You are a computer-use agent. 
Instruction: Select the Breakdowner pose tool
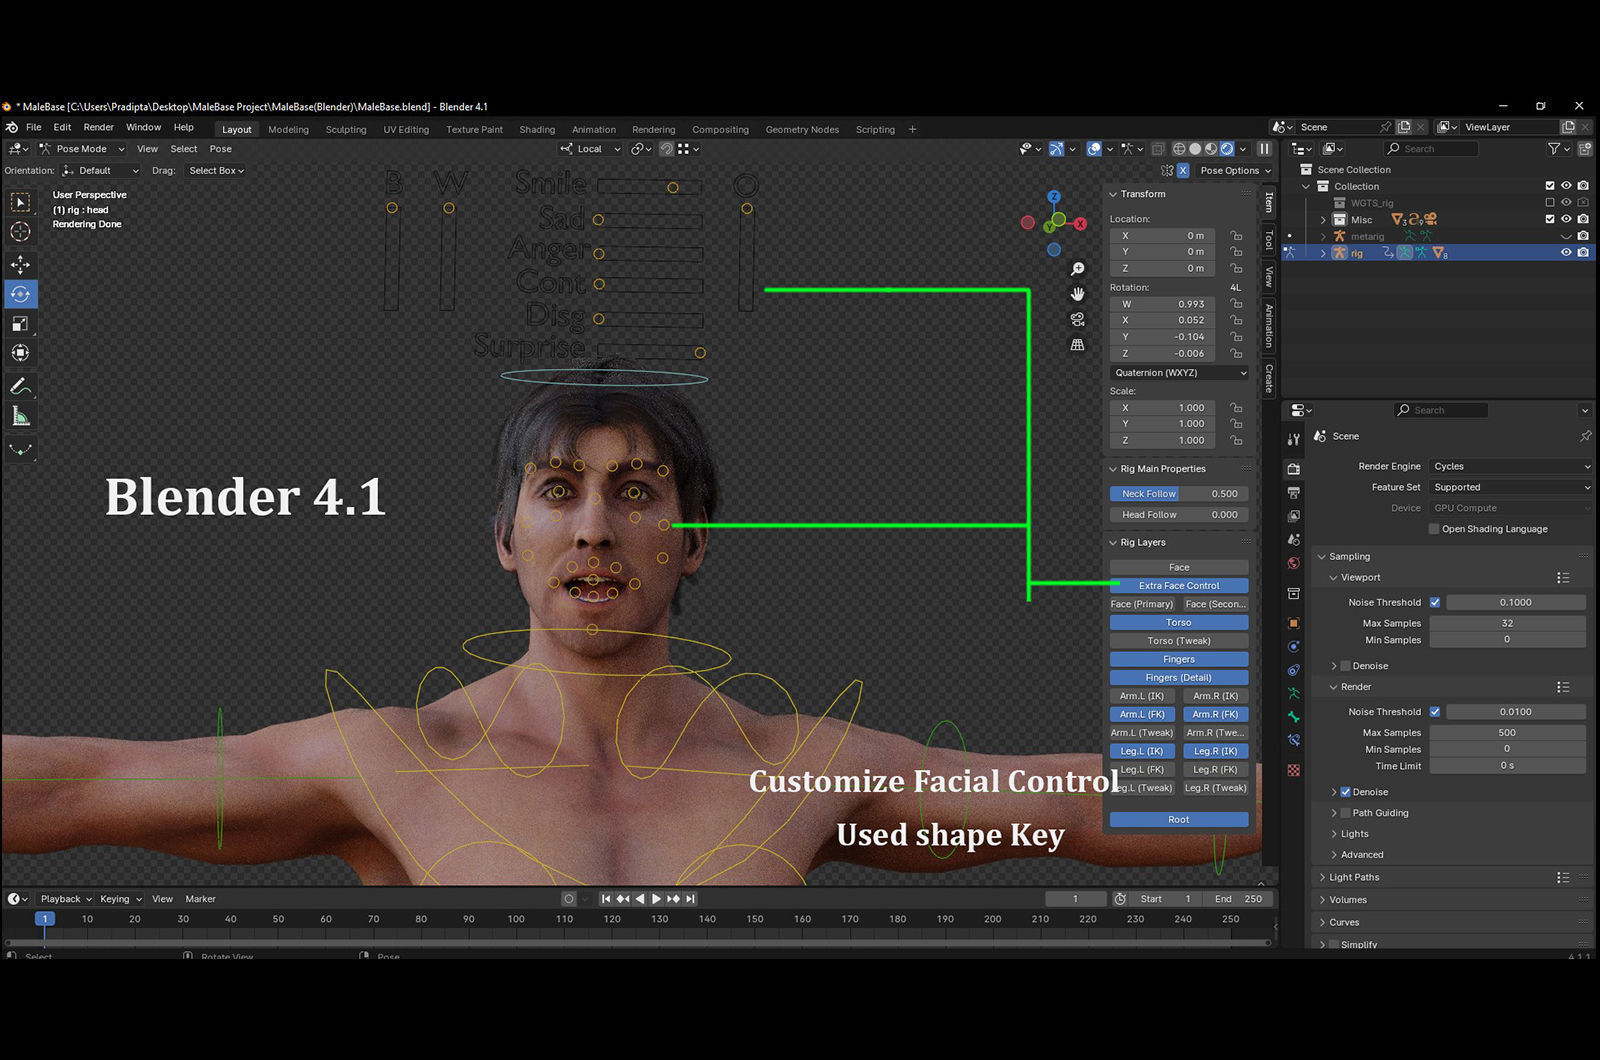click(20, 450)
